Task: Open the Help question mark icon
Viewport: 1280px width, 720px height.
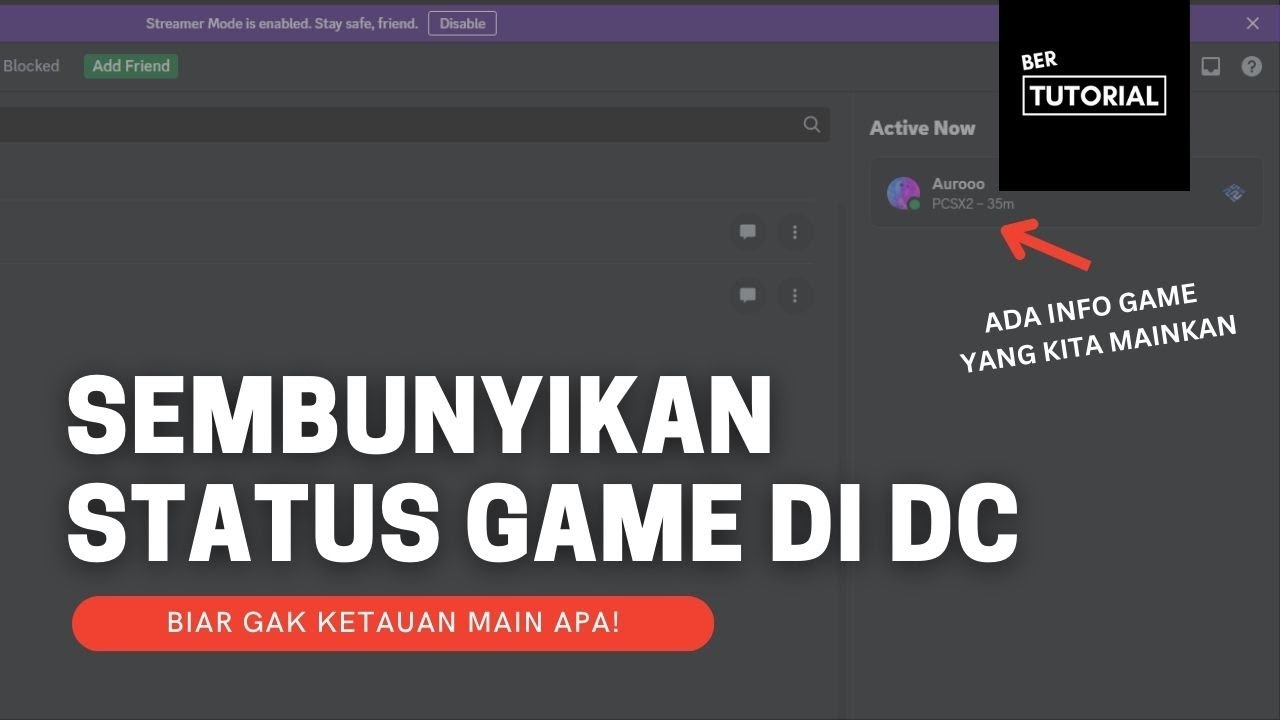Action: click(x=1251, y=67)
